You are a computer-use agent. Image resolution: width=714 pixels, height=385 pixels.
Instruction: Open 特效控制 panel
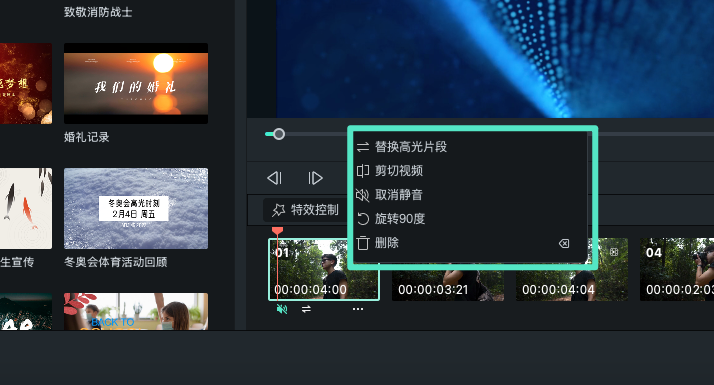pos(306,210)
